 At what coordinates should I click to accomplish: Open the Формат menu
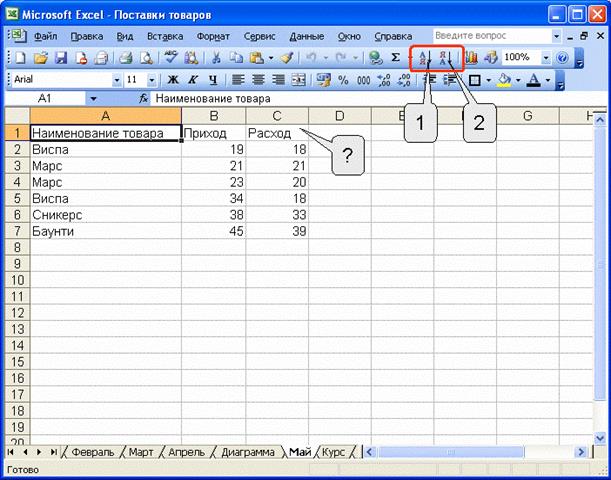213,35
